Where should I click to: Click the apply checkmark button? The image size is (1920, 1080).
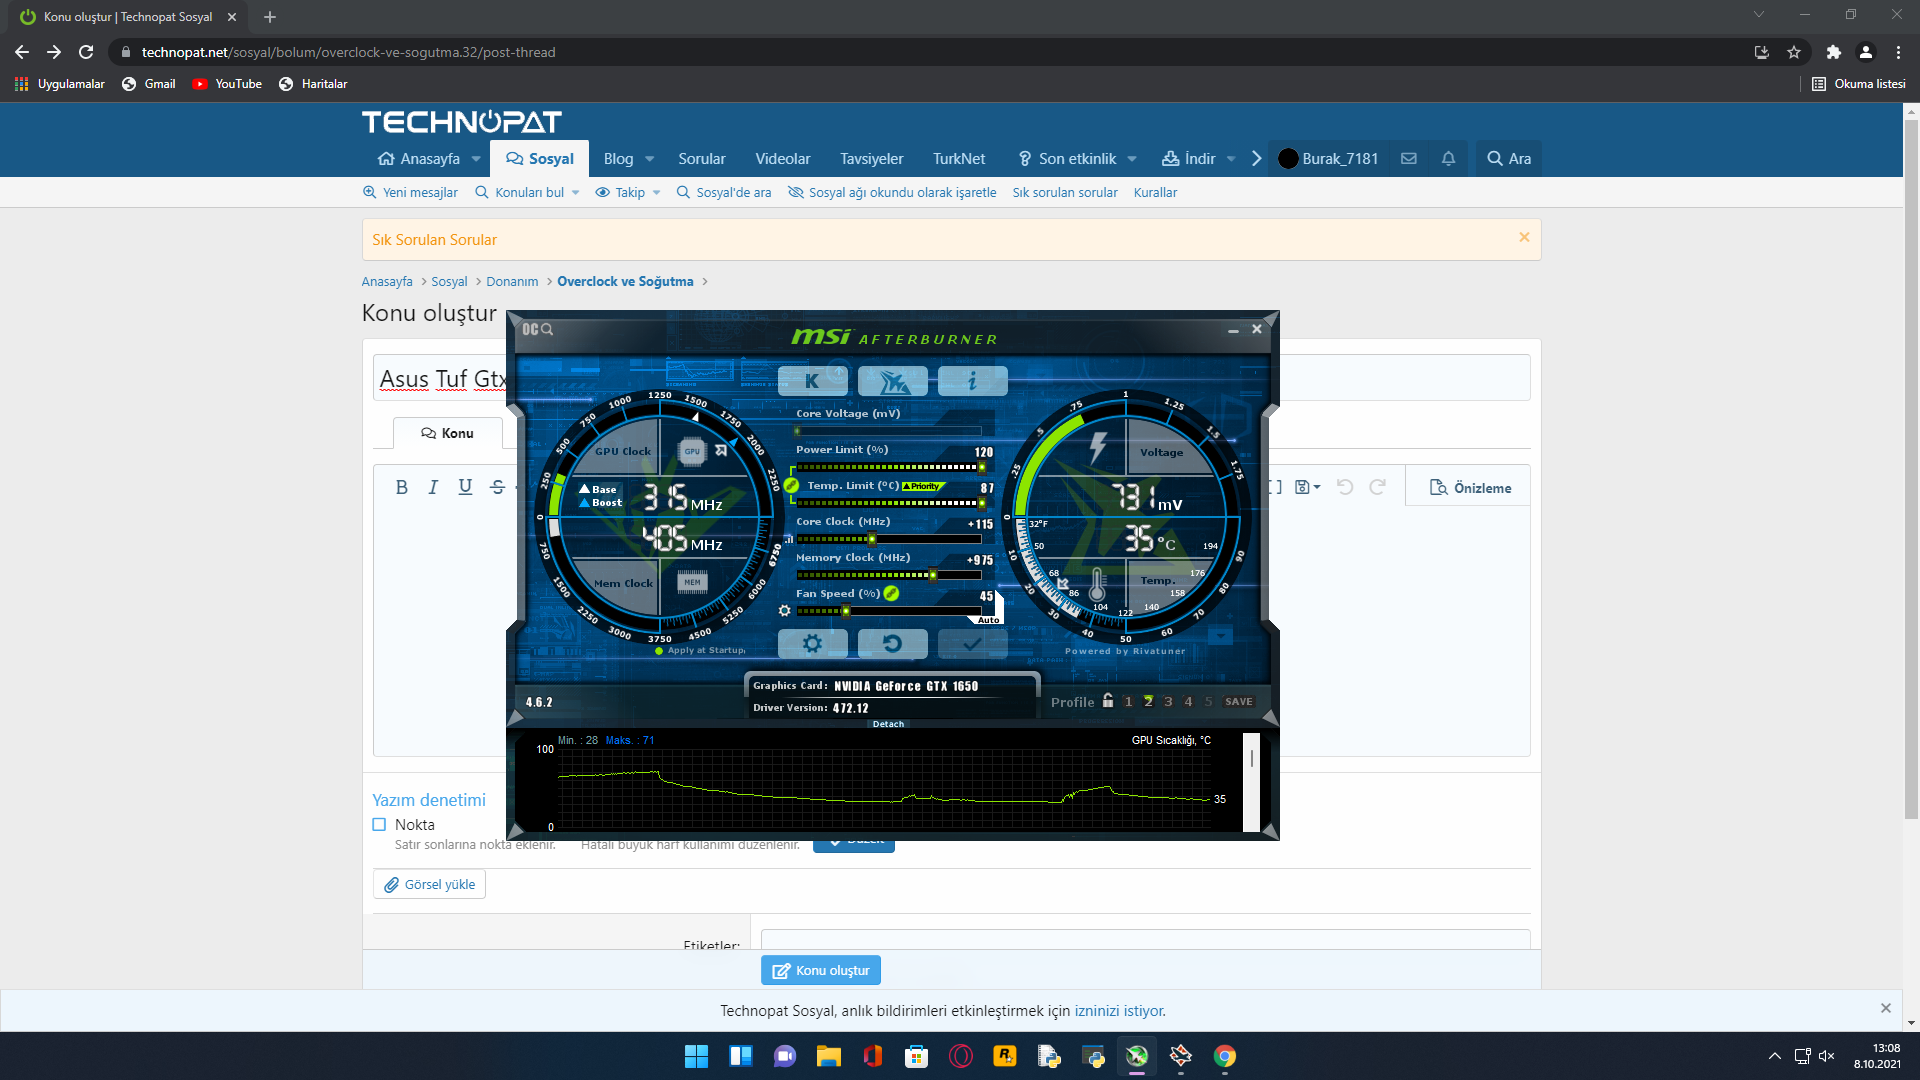[971, 644]
